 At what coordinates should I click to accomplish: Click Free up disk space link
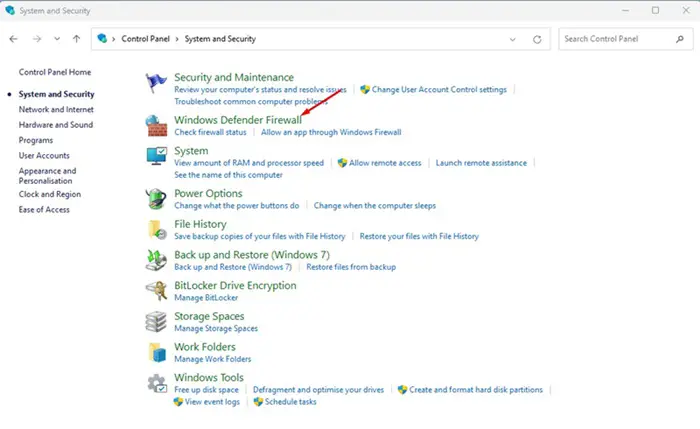click(206, 390)
